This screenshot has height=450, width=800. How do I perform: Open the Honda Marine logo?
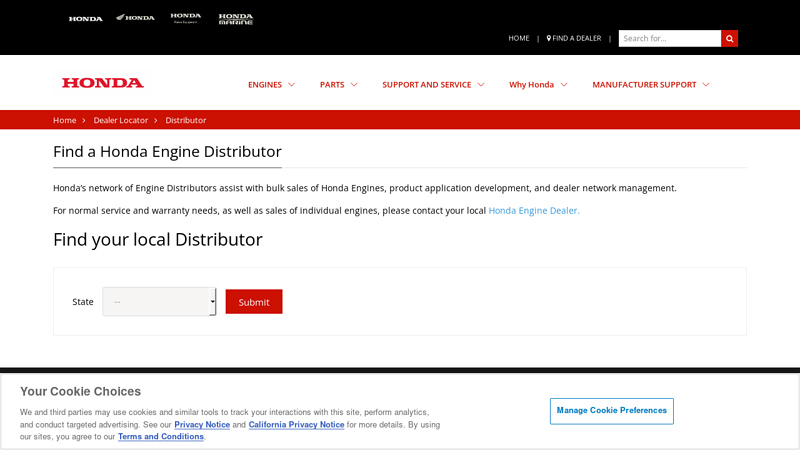(x=236, y=19)
